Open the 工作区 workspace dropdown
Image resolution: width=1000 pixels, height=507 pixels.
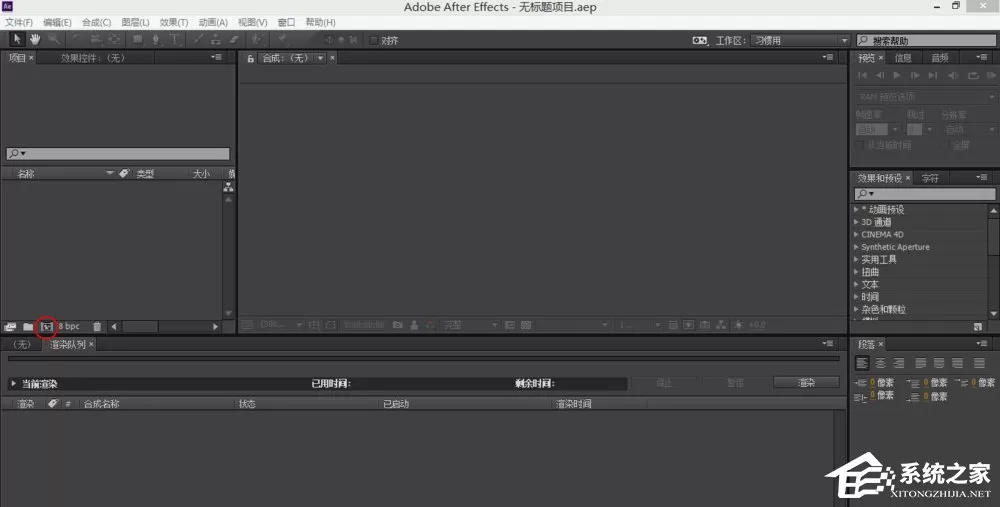pyautogui.click(x=800, y=40)
